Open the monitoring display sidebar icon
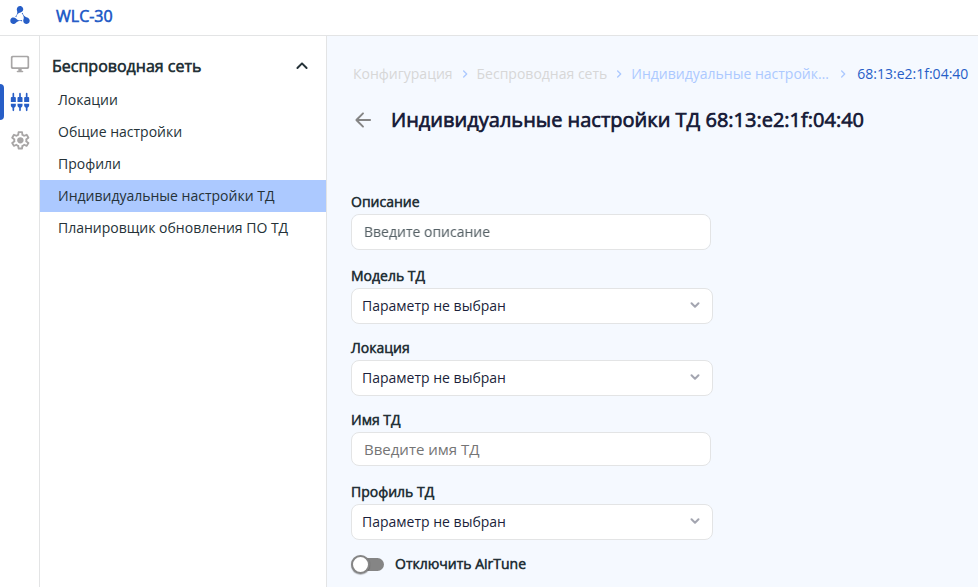The width and height of the screenshot is (978, 587). tap(20, 64)
